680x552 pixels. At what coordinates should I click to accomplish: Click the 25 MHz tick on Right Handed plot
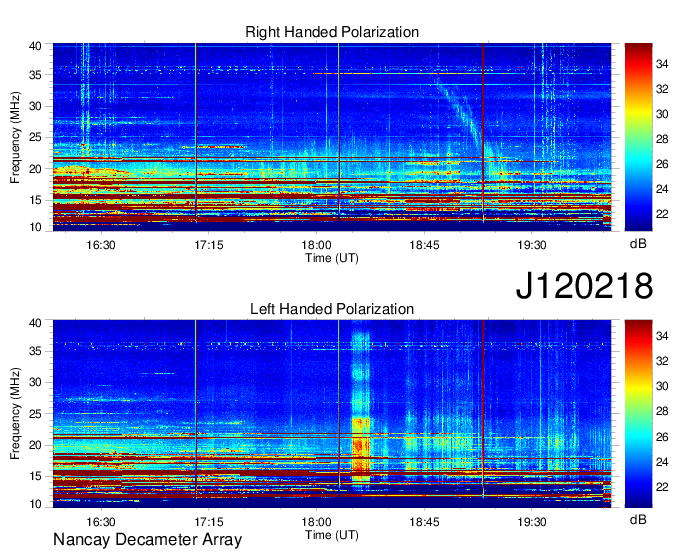click(x=35, y=137)
